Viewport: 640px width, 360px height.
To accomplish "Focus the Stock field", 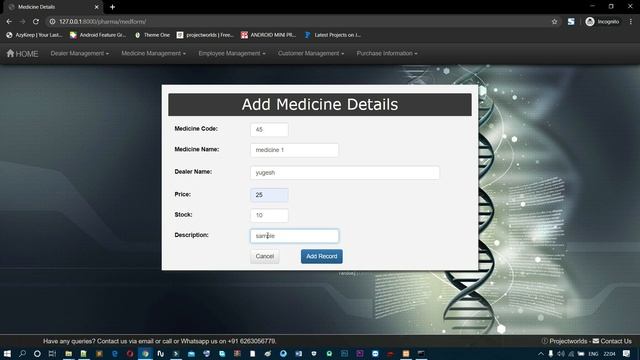I will pyautogui.click(x=269, y=216).
